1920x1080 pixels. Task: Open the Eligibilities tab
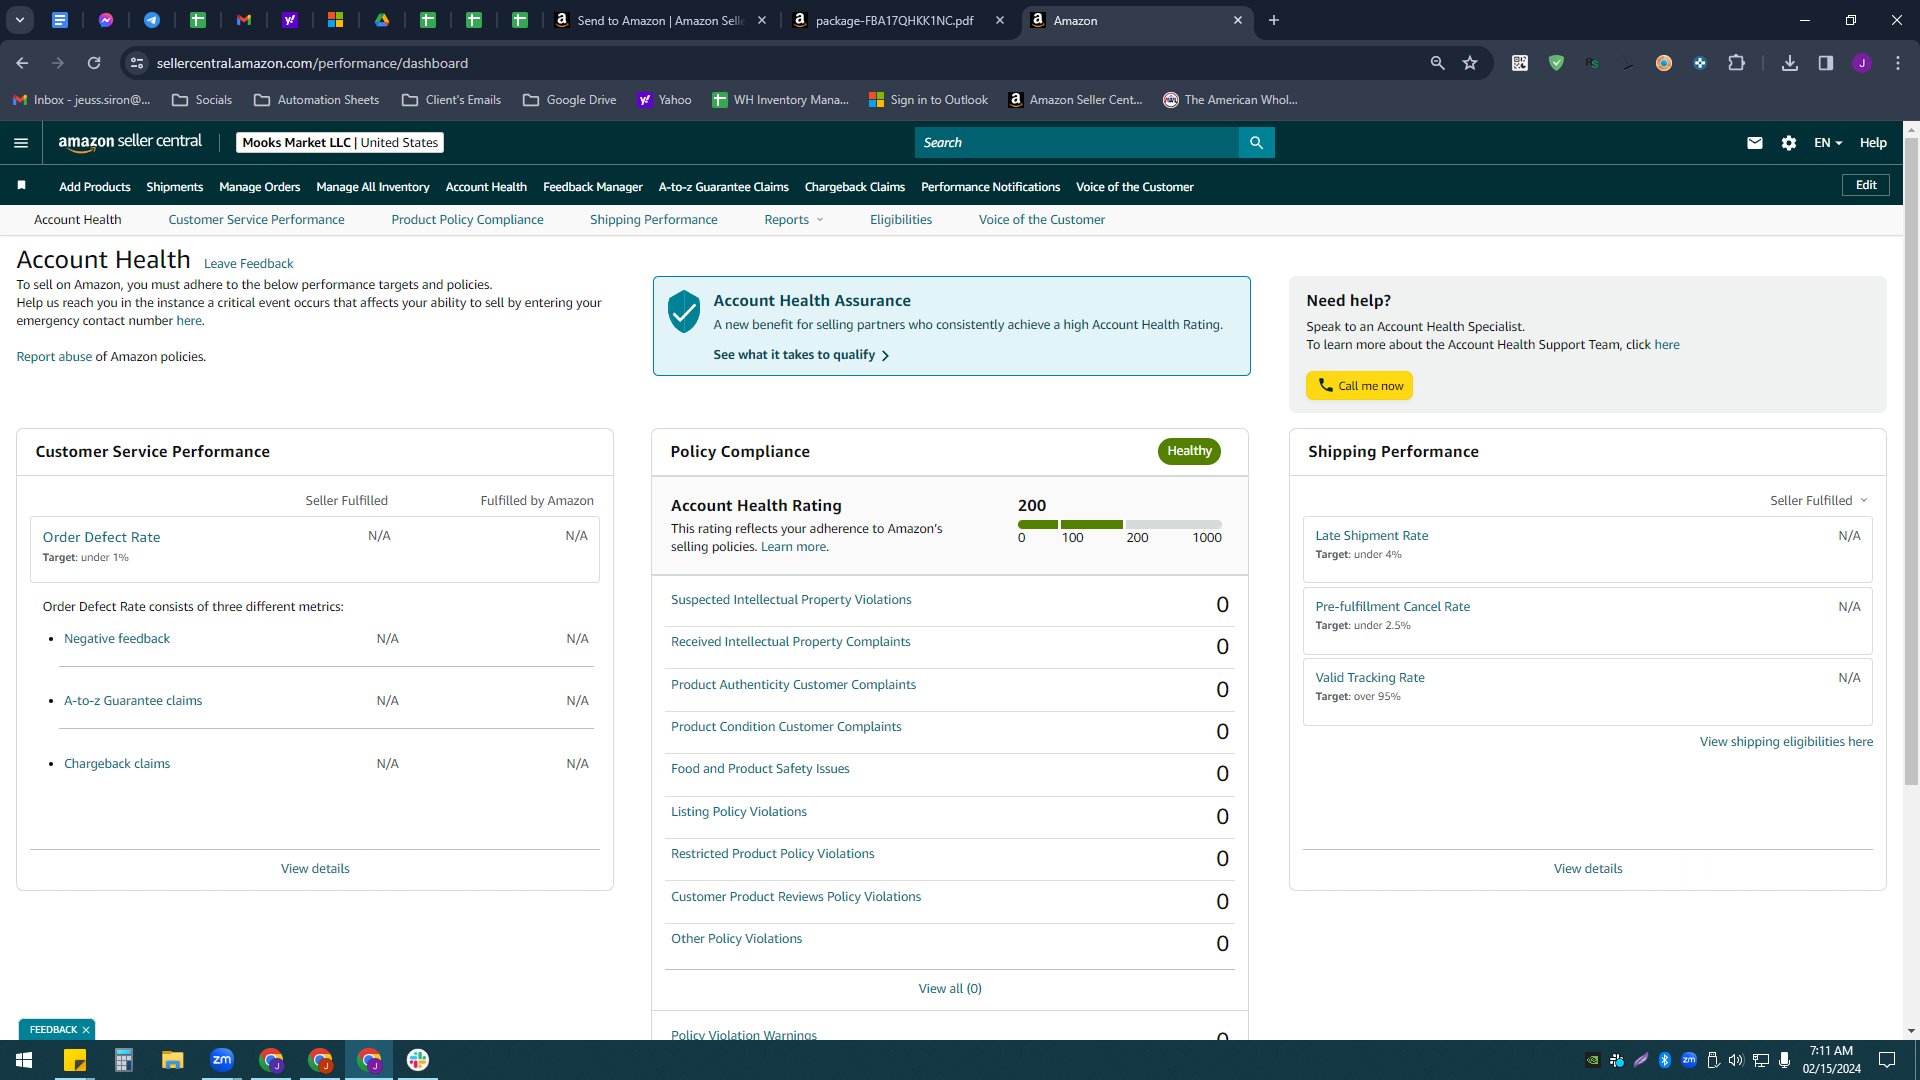[900, 220]
